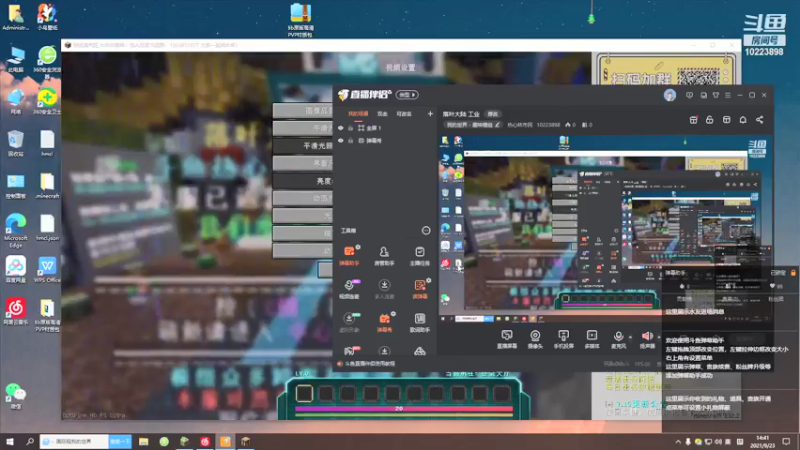Toggle visibility eye of 弹幕秀 source
The width and height of the screenshot is (800, 450).
[341, 140]
